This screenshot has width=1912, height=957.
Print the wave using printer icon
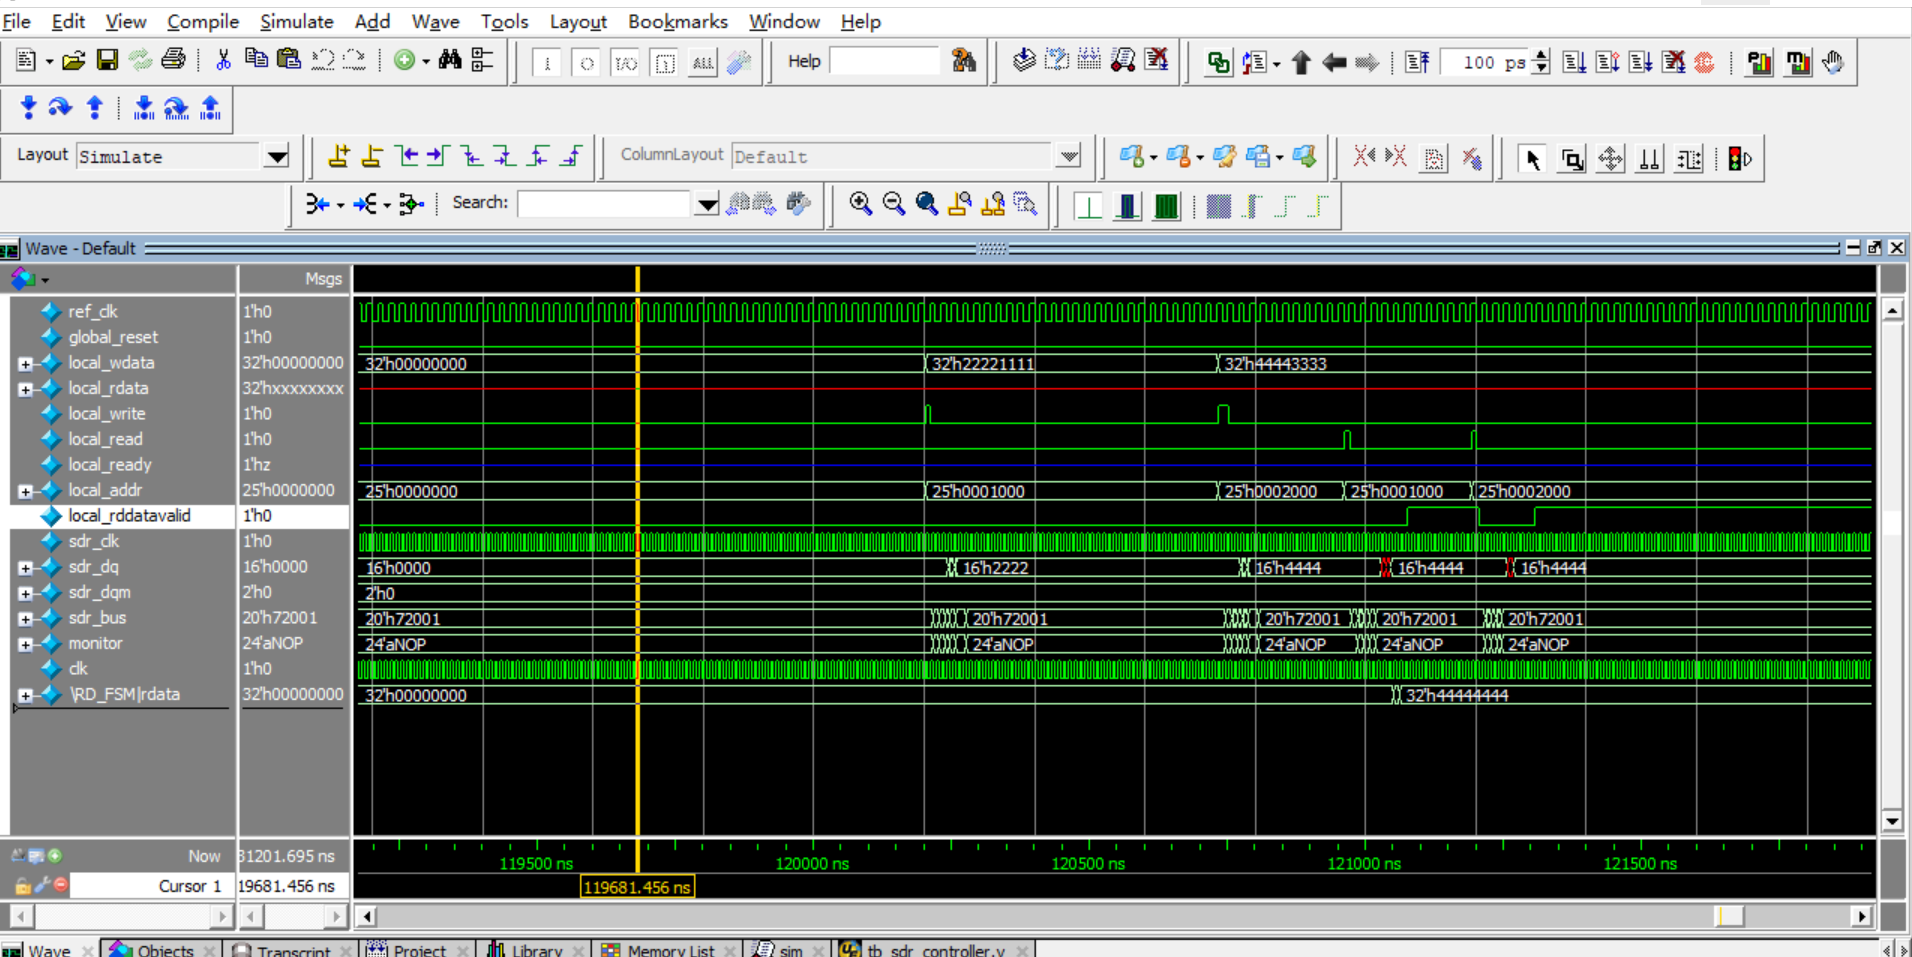(x=173, y=60)
